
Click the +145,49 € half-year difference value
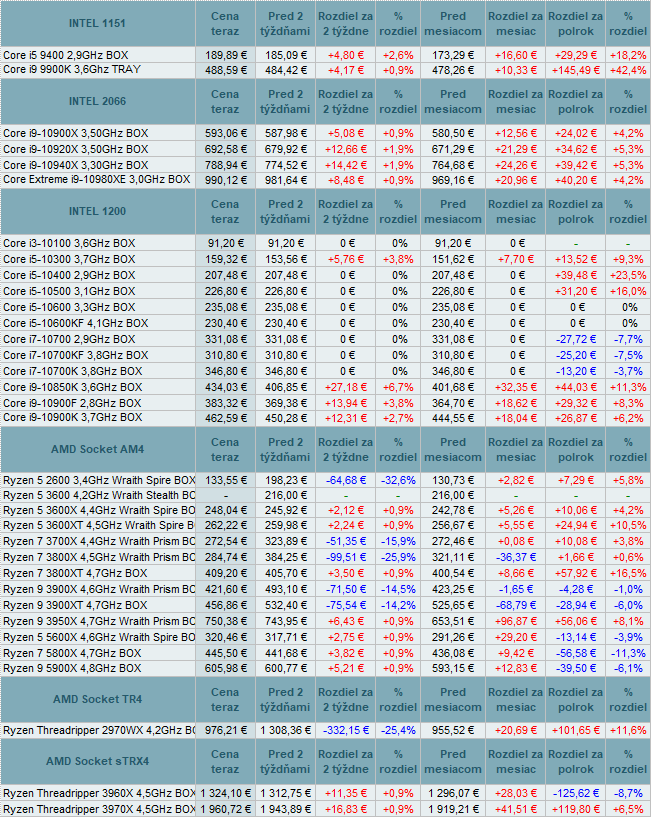tap(575, 70)
